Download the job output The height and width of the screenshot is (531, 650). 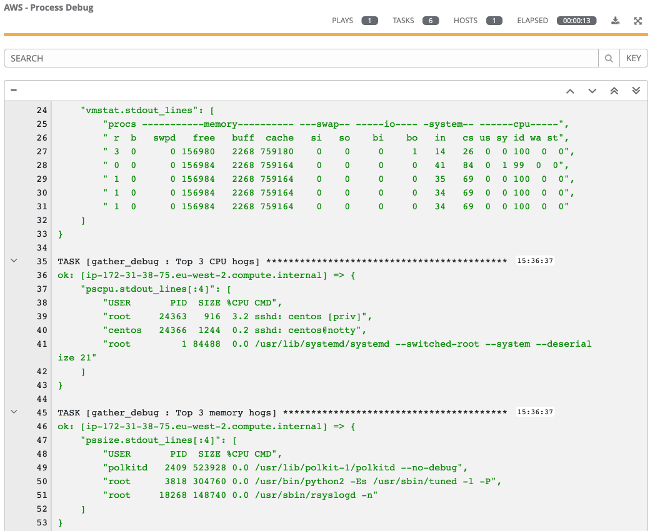[x=615, y=20]
